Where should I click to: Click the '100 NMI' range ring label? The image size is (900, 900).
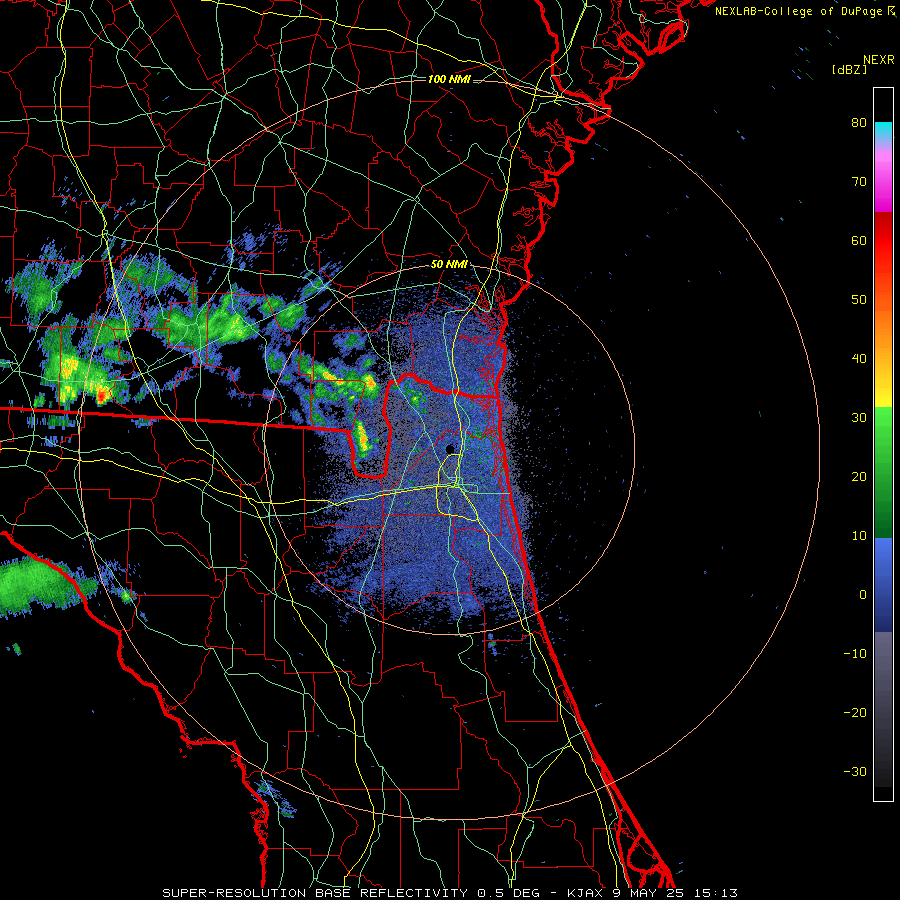(449, 79)
